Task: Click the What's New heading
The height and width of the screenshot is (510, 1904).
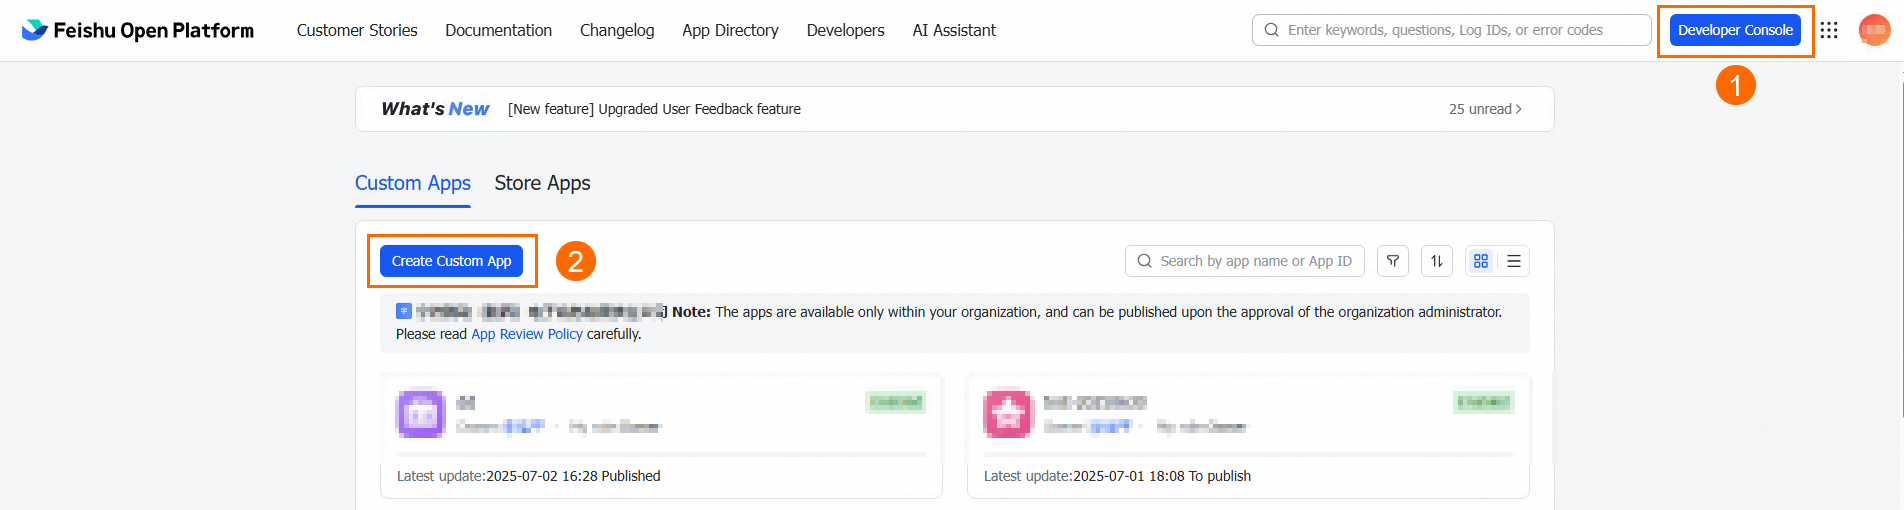Action: pyautogui.click(x=435, y=109)
